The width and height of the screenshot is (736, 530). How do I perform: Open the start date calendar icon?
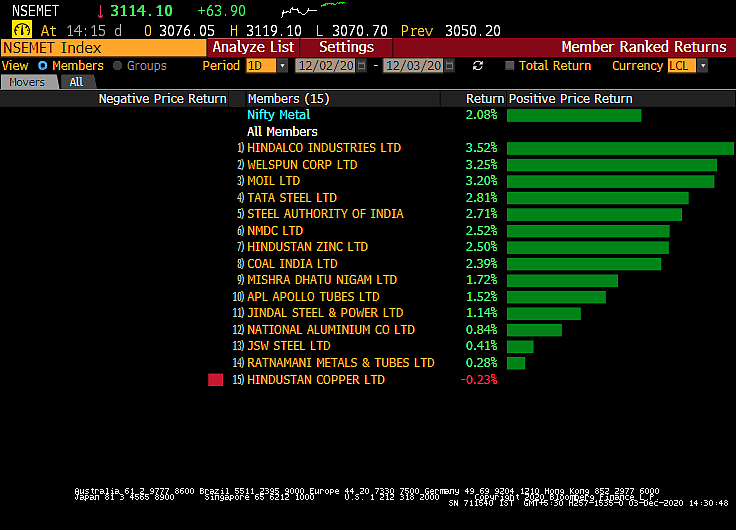tap(361, 66)
